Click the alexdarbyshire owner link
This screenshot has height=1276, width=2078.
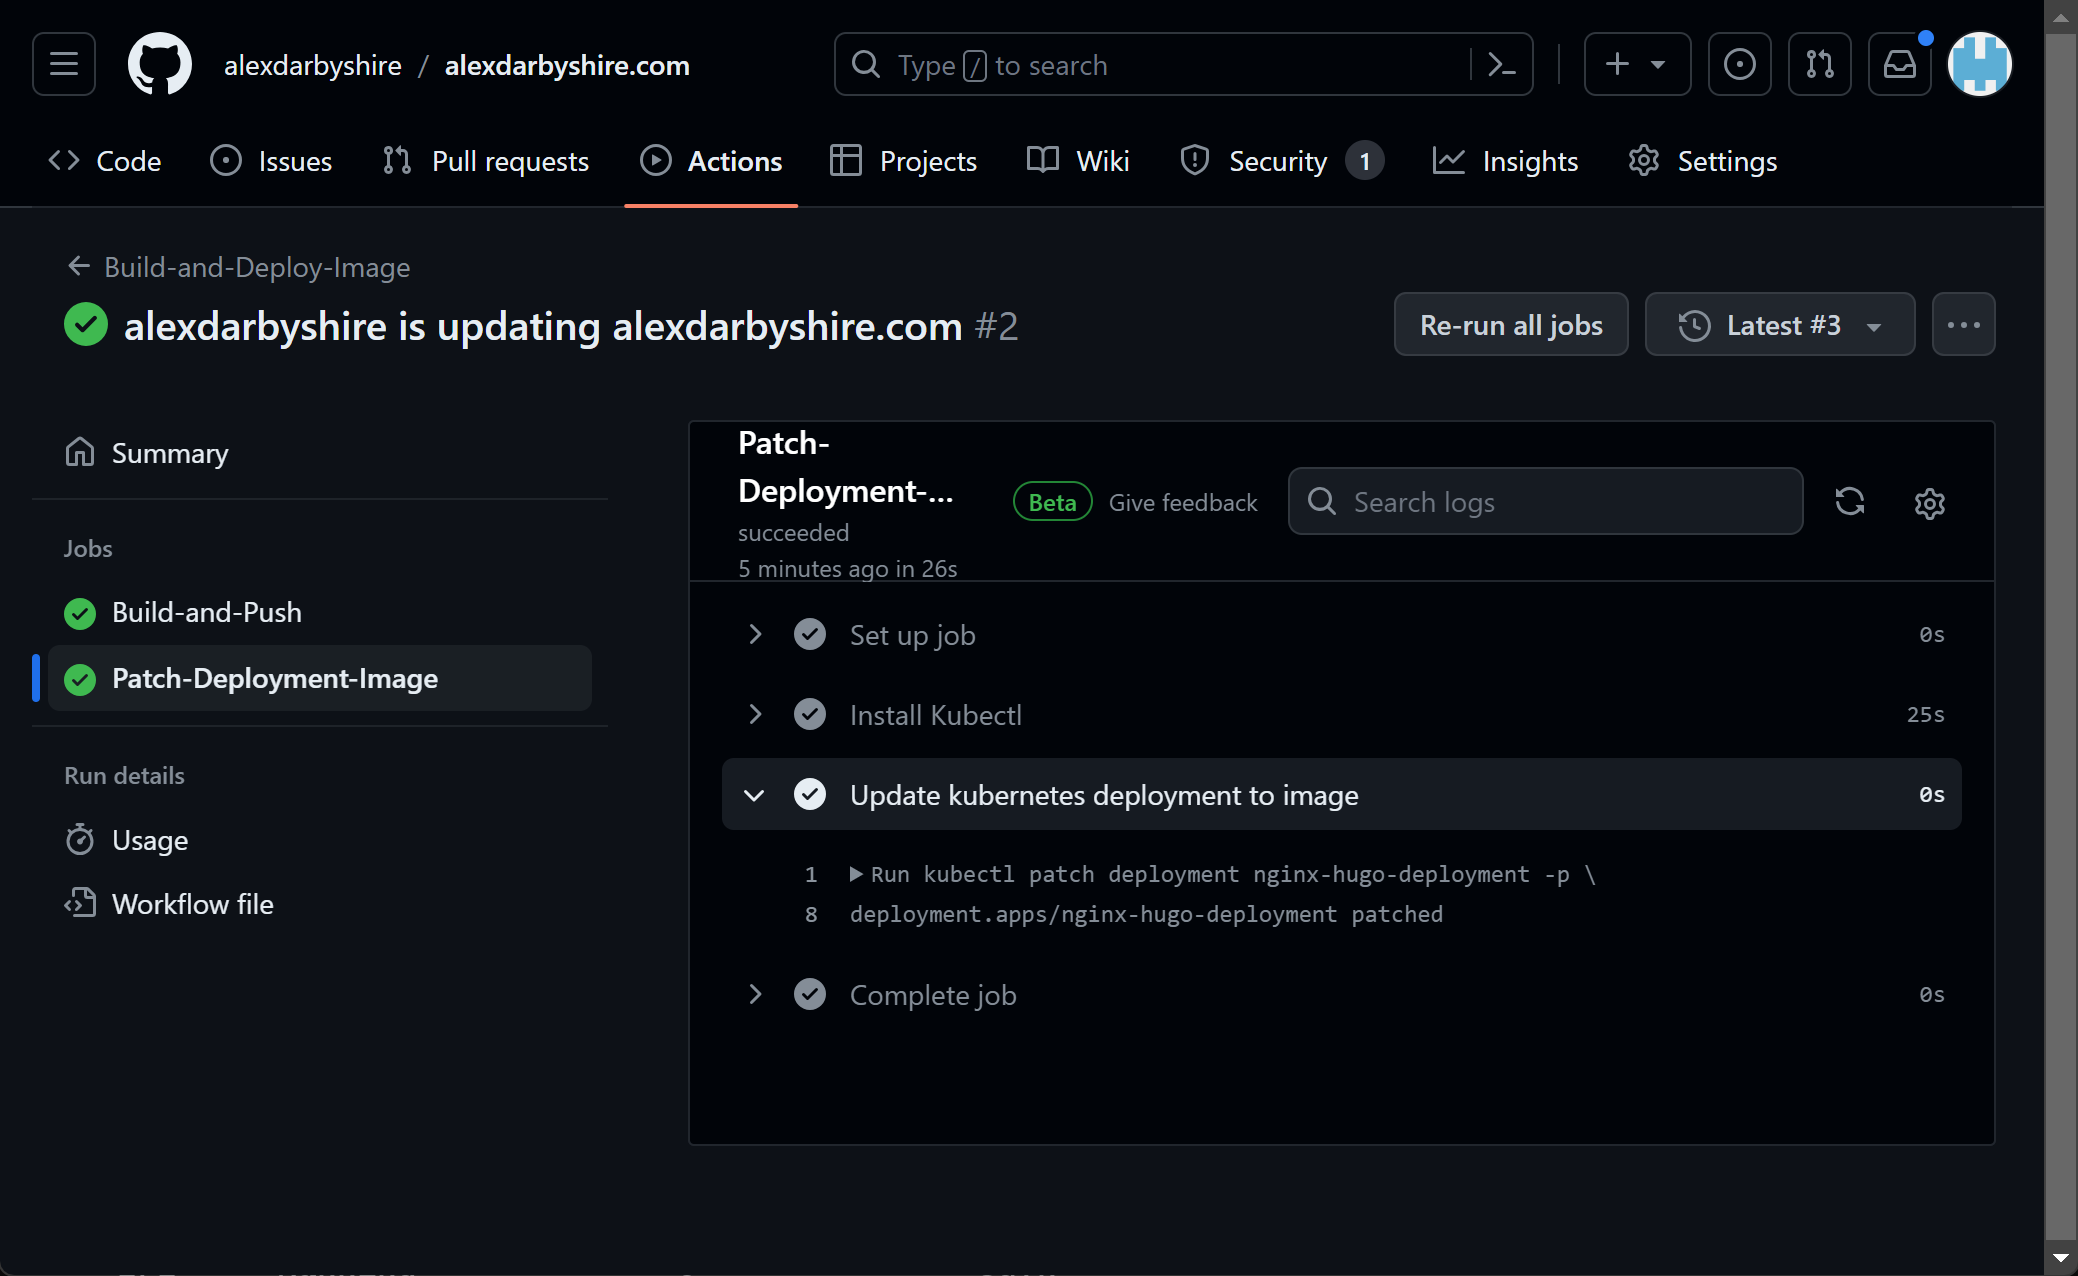click(x=313, y=65)
